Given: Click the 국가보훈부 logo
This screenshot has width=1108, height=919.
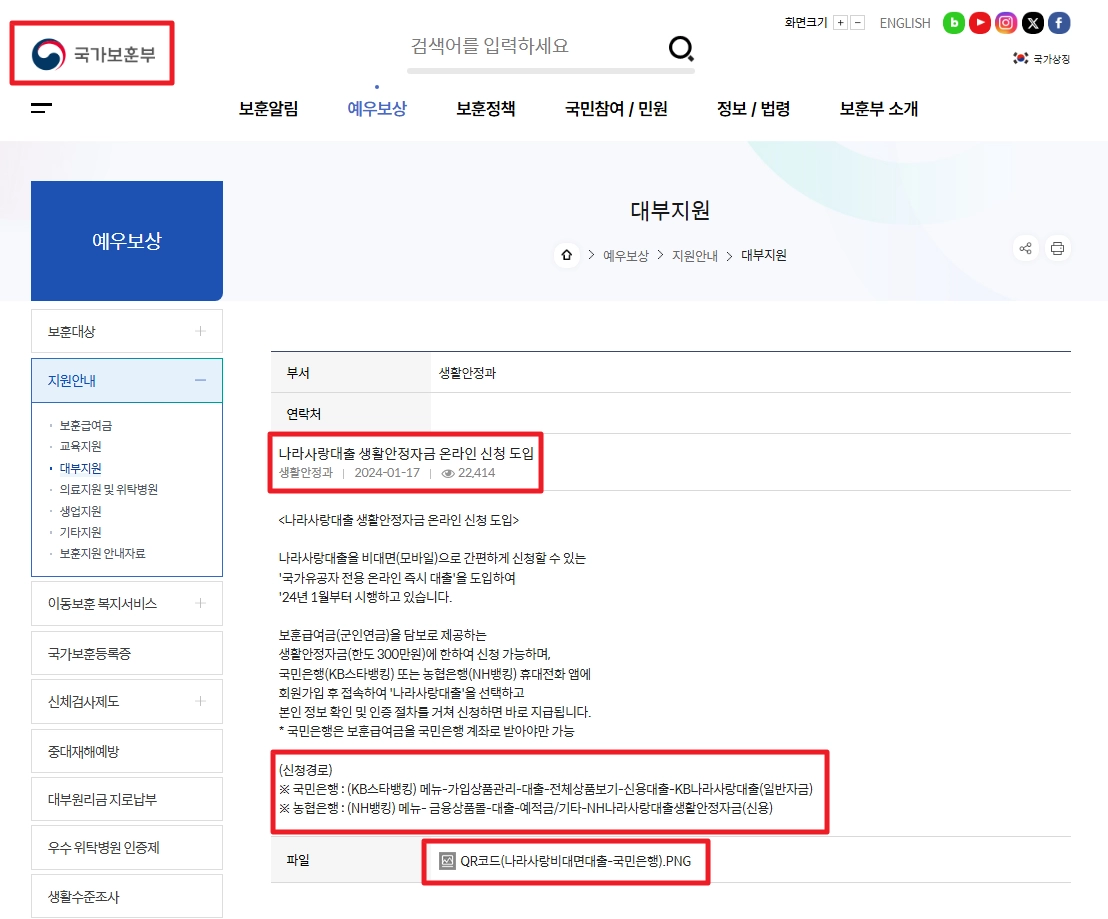Looking at the screenshot, I should [x=93, y=54].
